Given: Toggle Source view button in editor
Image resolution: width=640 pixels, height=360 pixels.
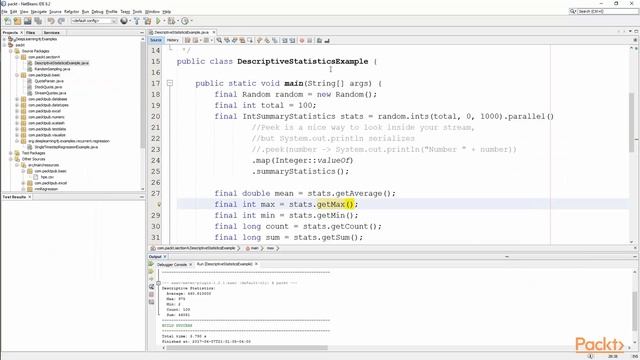Looking at the screenshot, I should pos(156,40).
